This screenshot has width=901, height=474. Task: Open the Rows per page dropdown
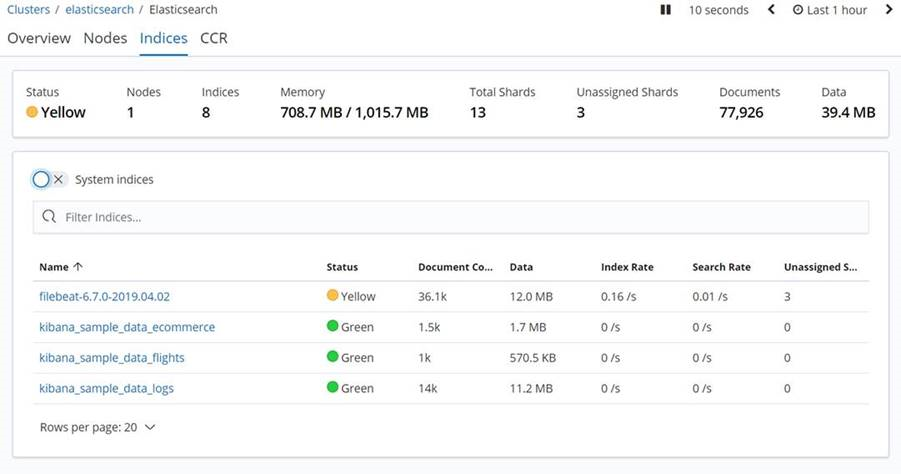click(x=98, y=427)
